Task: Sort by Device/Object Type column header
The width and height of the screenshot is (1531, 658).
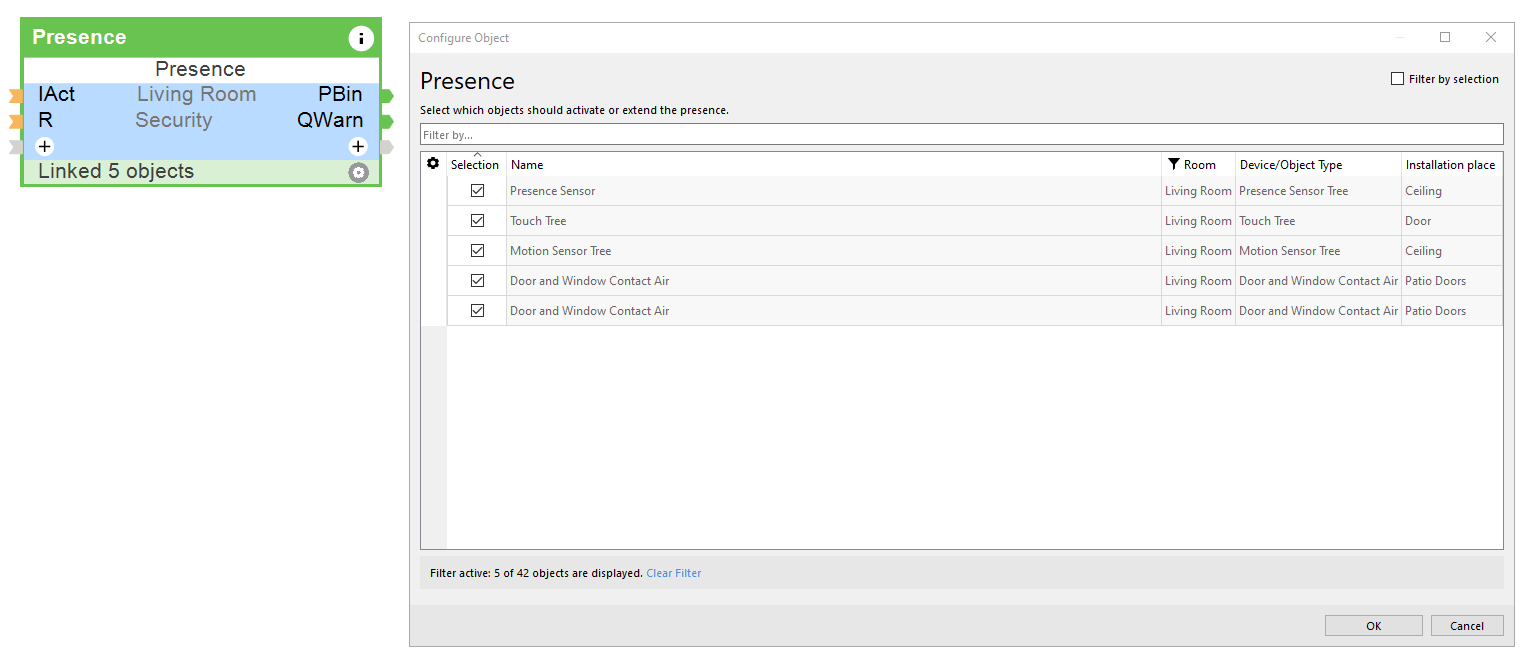Action: click(x=1290, y=165)
